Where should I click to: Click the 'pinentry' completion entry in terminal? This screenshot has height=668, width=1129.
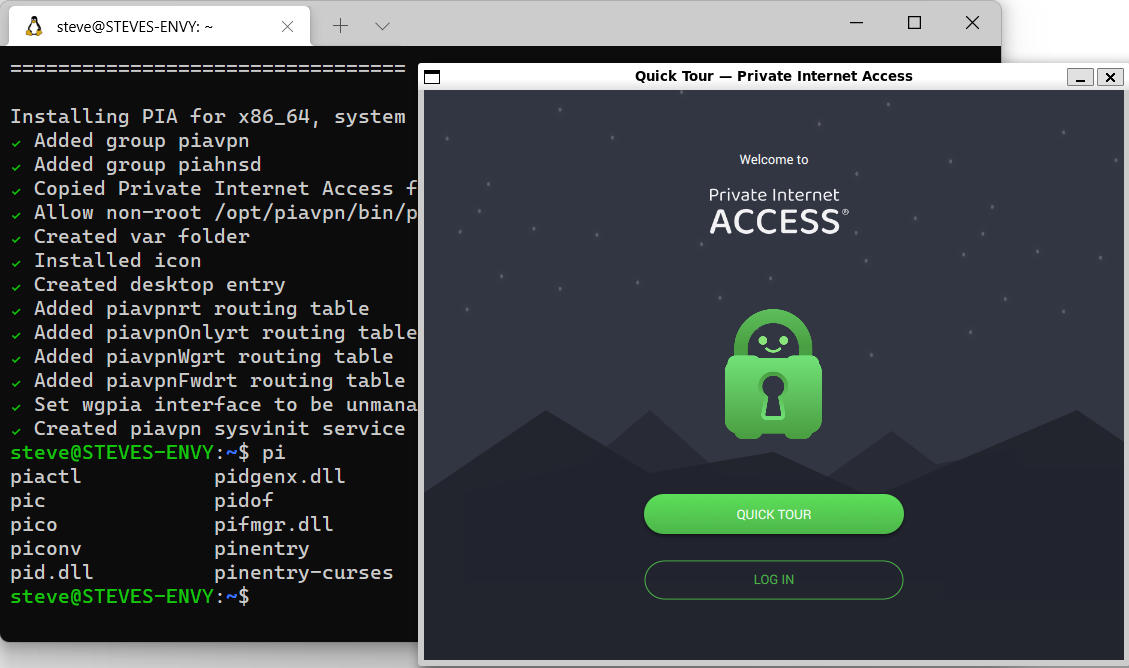click(x=261, y=549)
